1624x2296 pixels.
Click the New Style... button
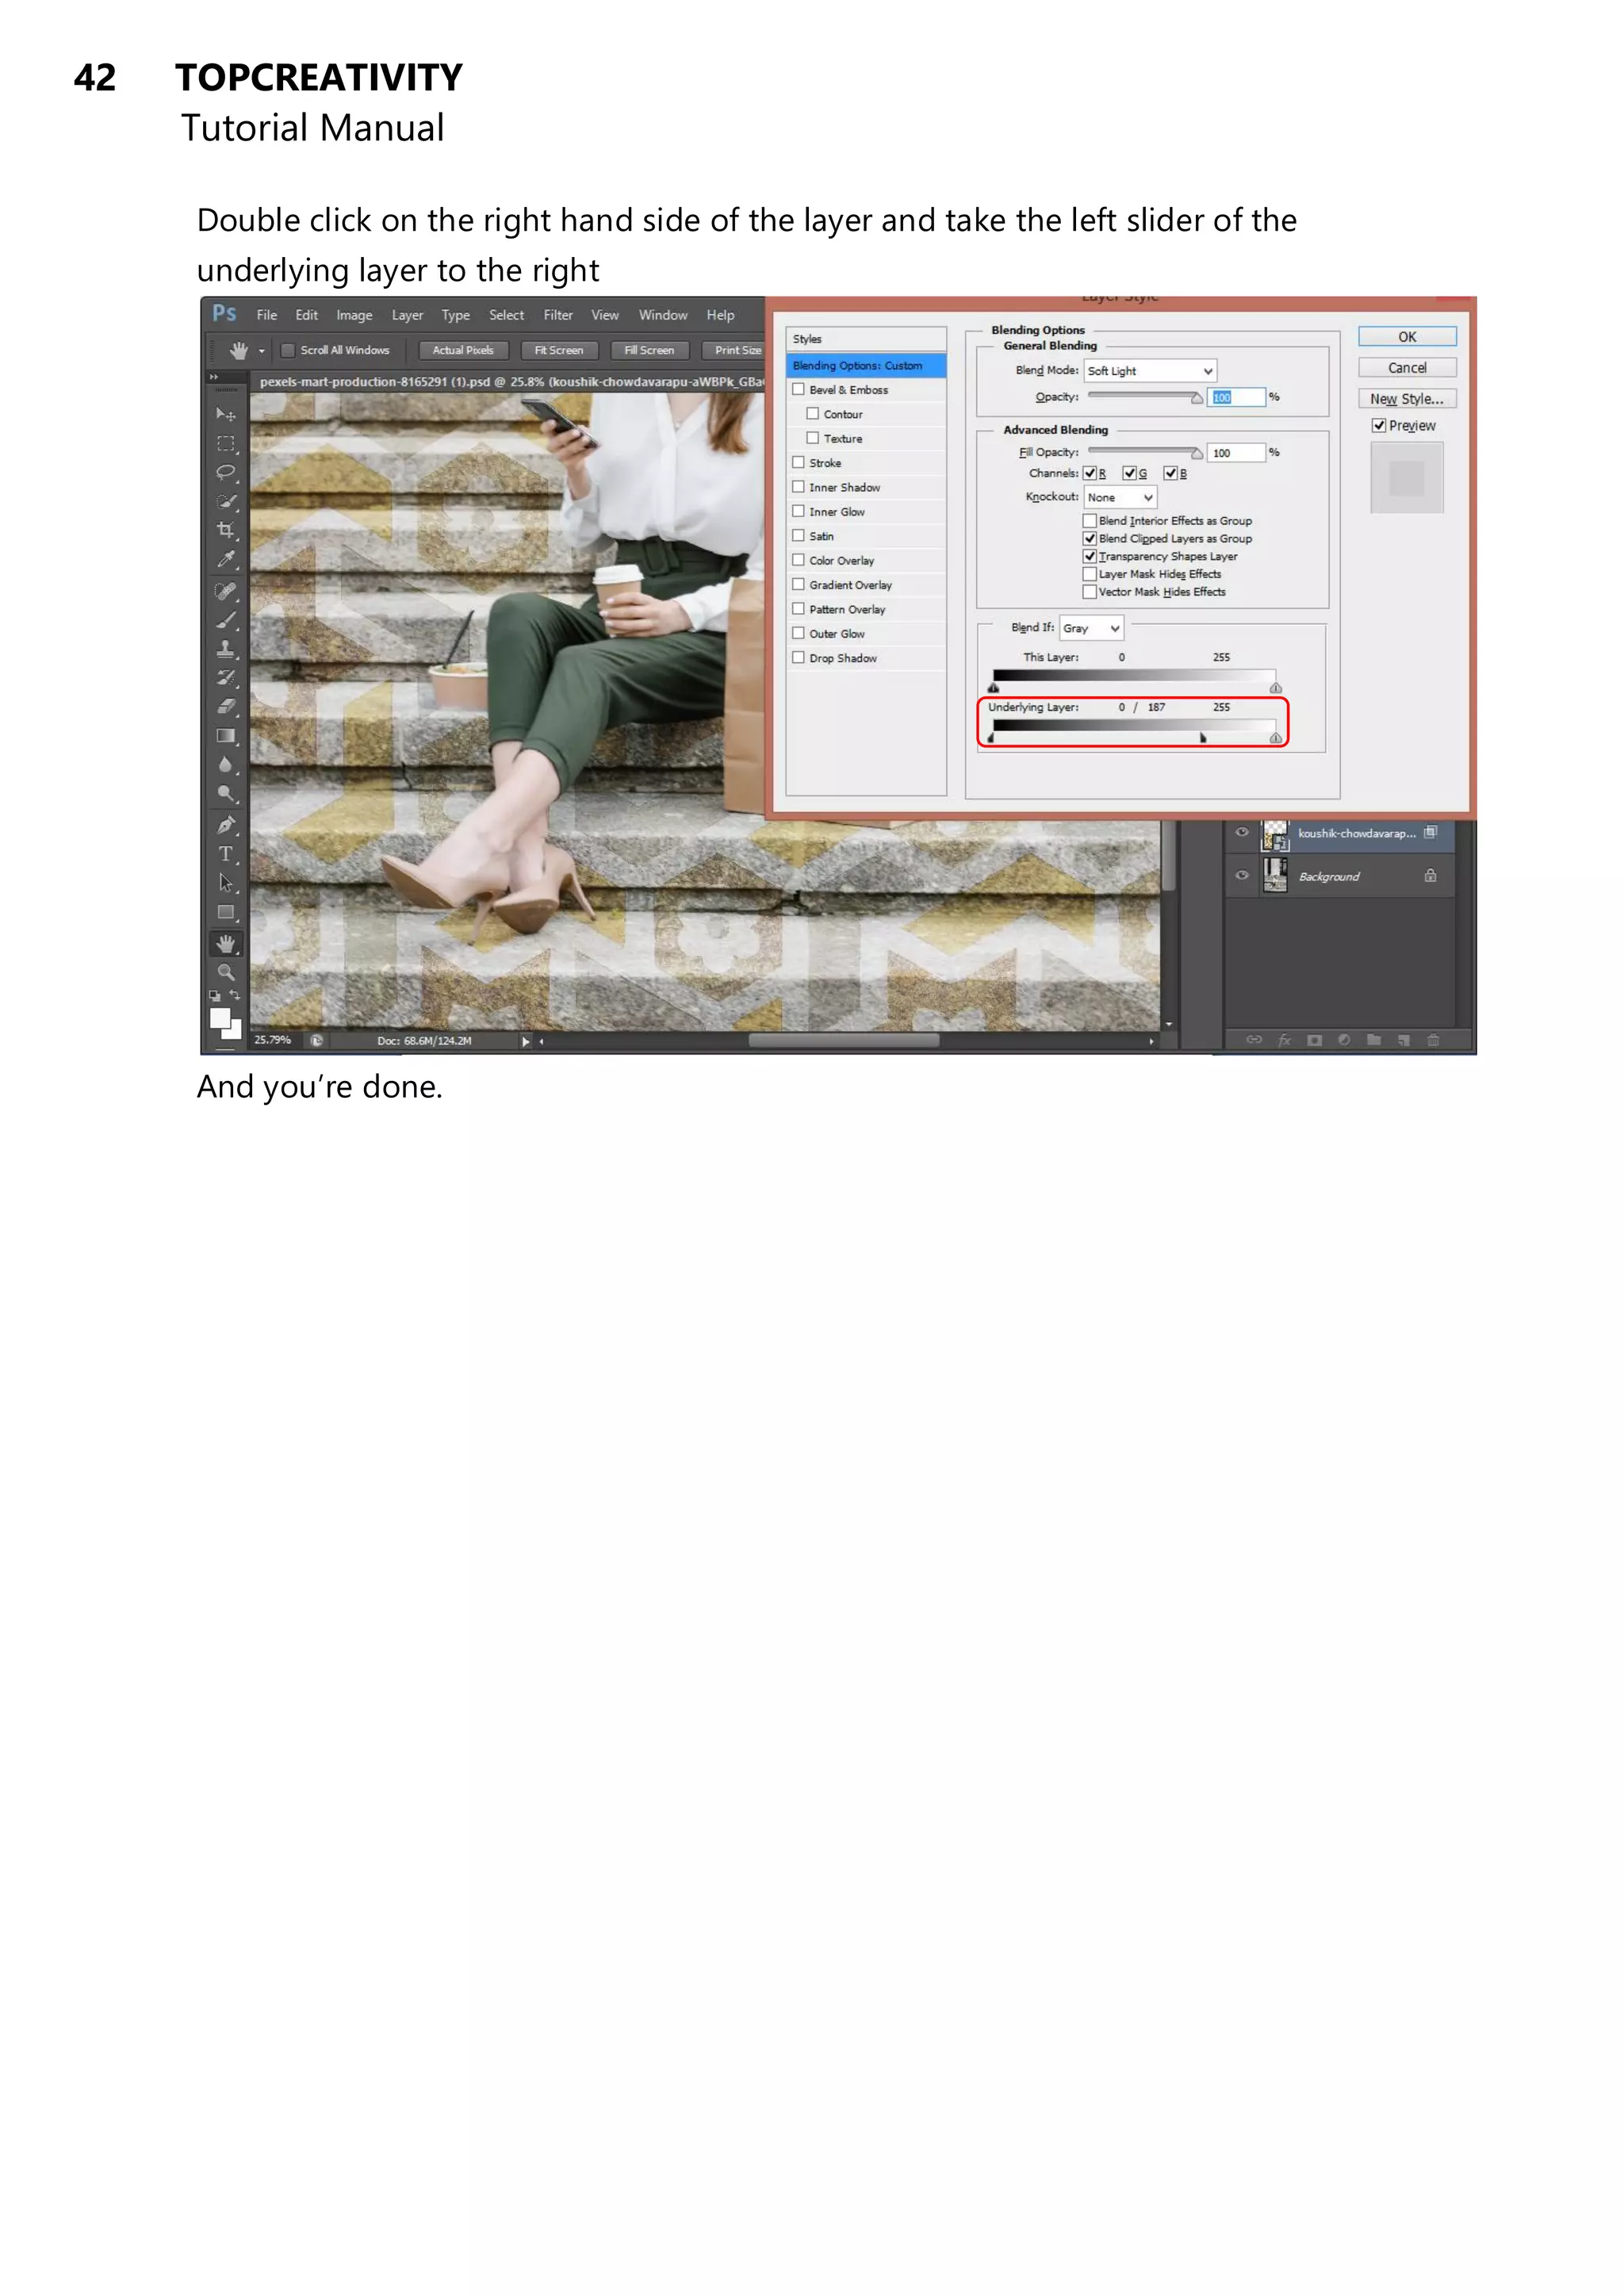point(1407,399)
